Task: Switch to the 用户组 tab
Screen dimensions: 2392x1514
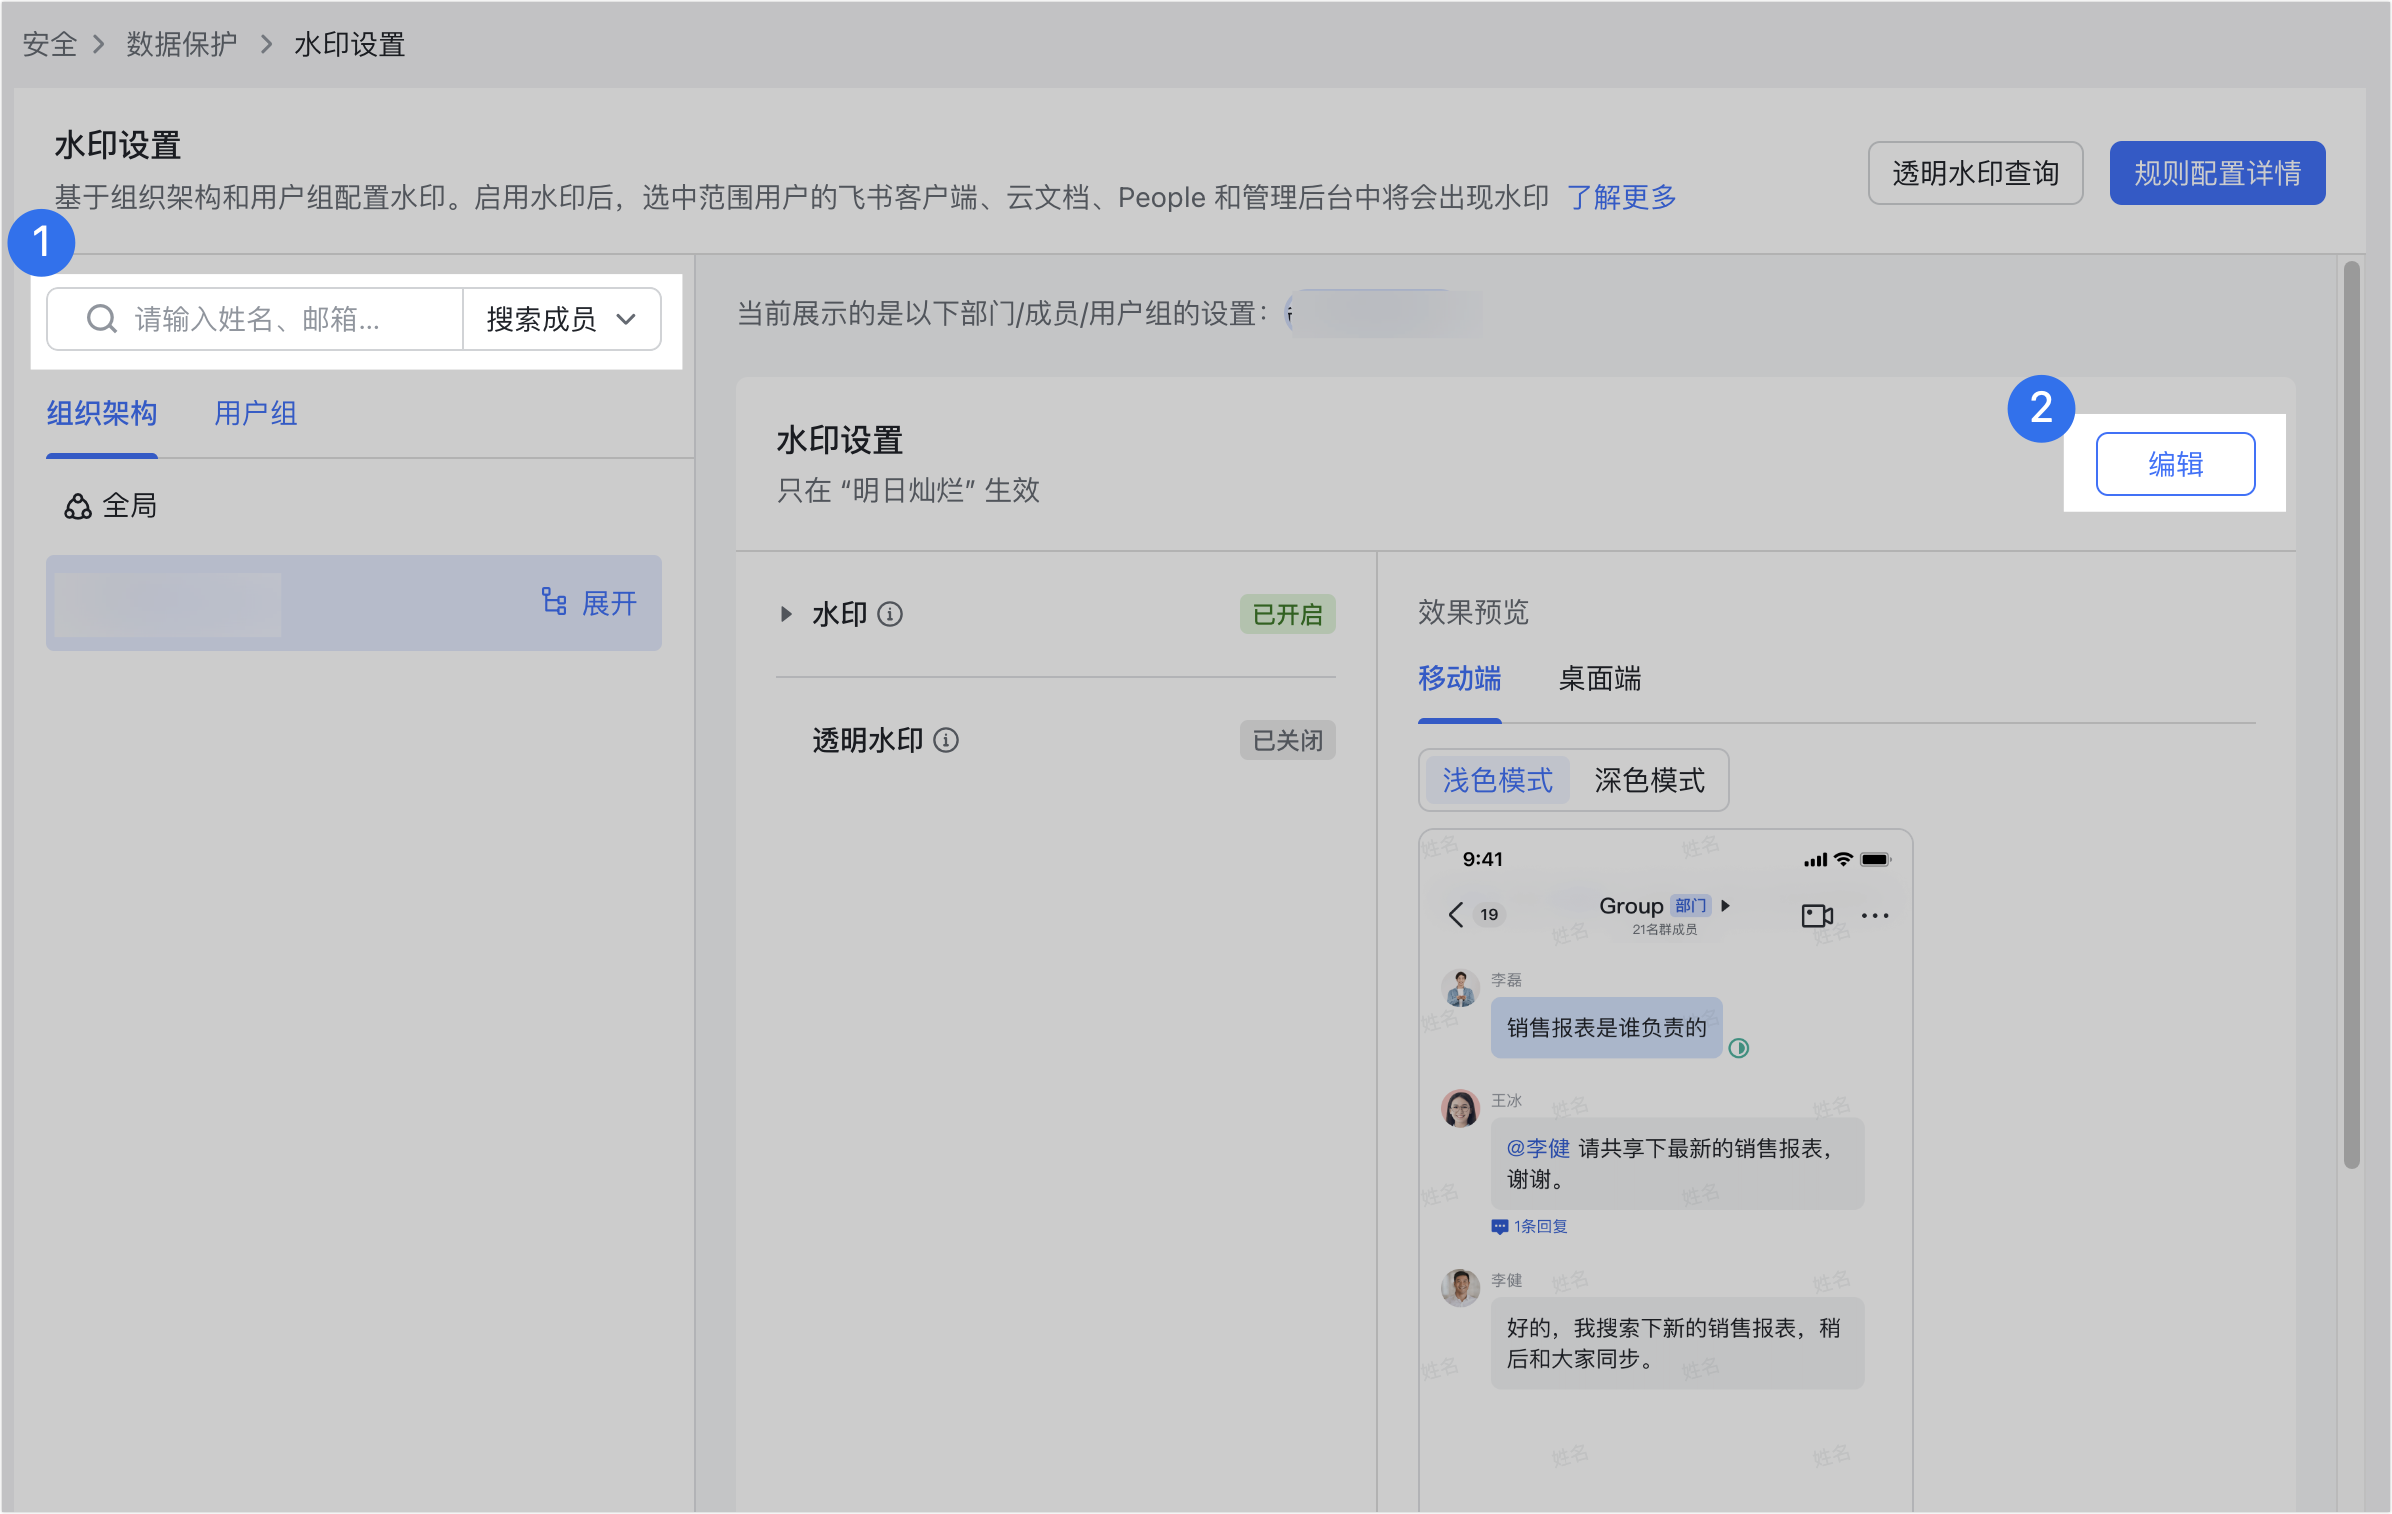Action: (x=255, y=413)
